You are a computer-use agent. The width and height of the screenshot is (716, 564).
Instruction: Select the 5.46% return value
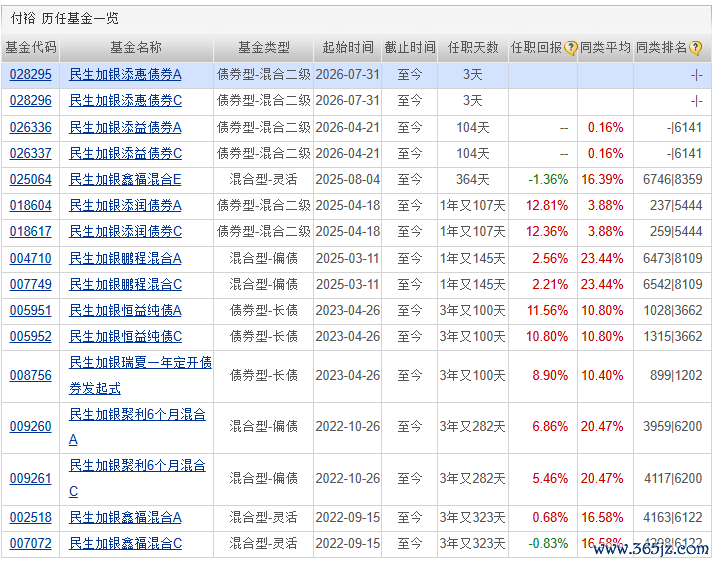pyautogui.click(x=550, y=479)
